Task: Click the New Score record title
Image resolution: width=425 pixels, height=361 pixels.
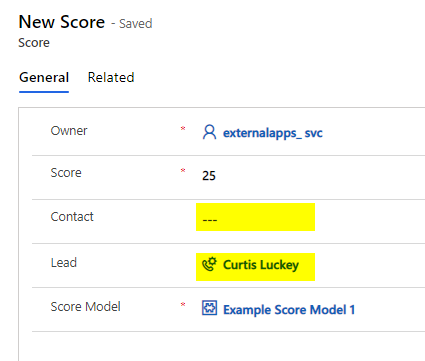Action: (x=62, y=22)
